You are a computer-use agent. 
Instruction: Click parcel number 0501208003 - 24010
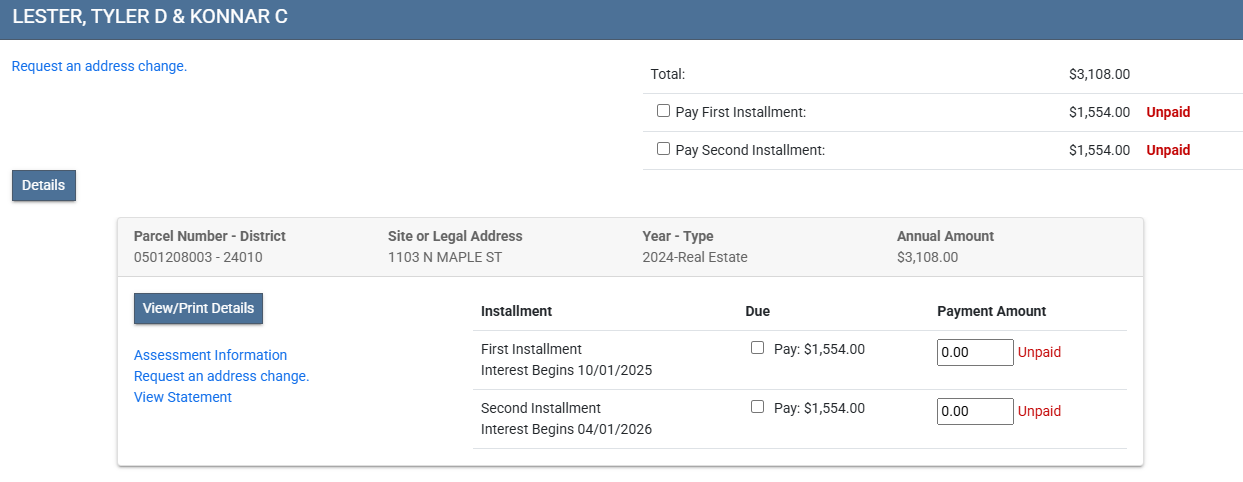pos(198,257)
